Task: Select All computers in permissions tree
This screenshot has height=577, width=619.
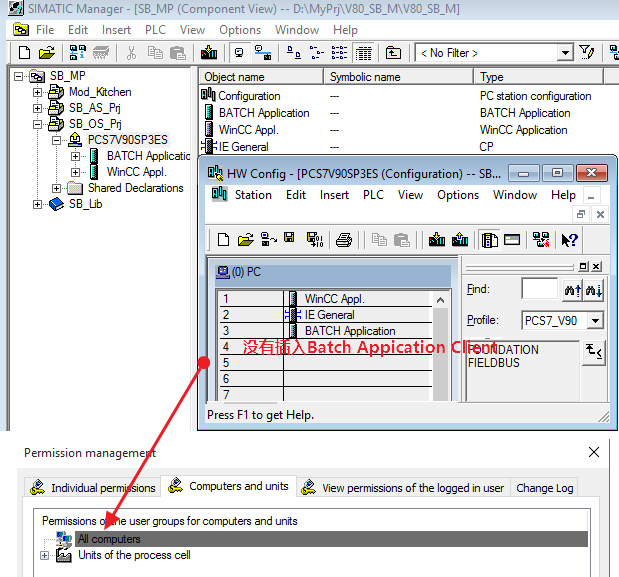Action: [331, 539]
